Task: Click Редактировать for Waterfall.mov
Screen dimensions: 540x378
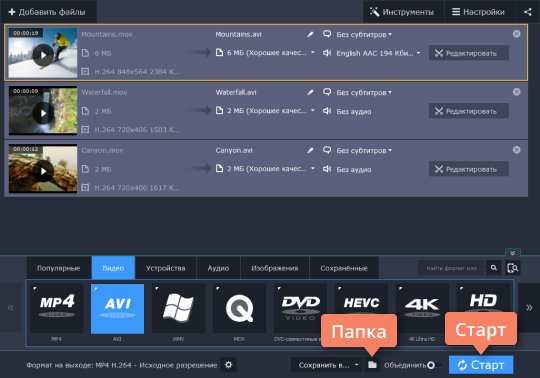Action: click(468, 111)
